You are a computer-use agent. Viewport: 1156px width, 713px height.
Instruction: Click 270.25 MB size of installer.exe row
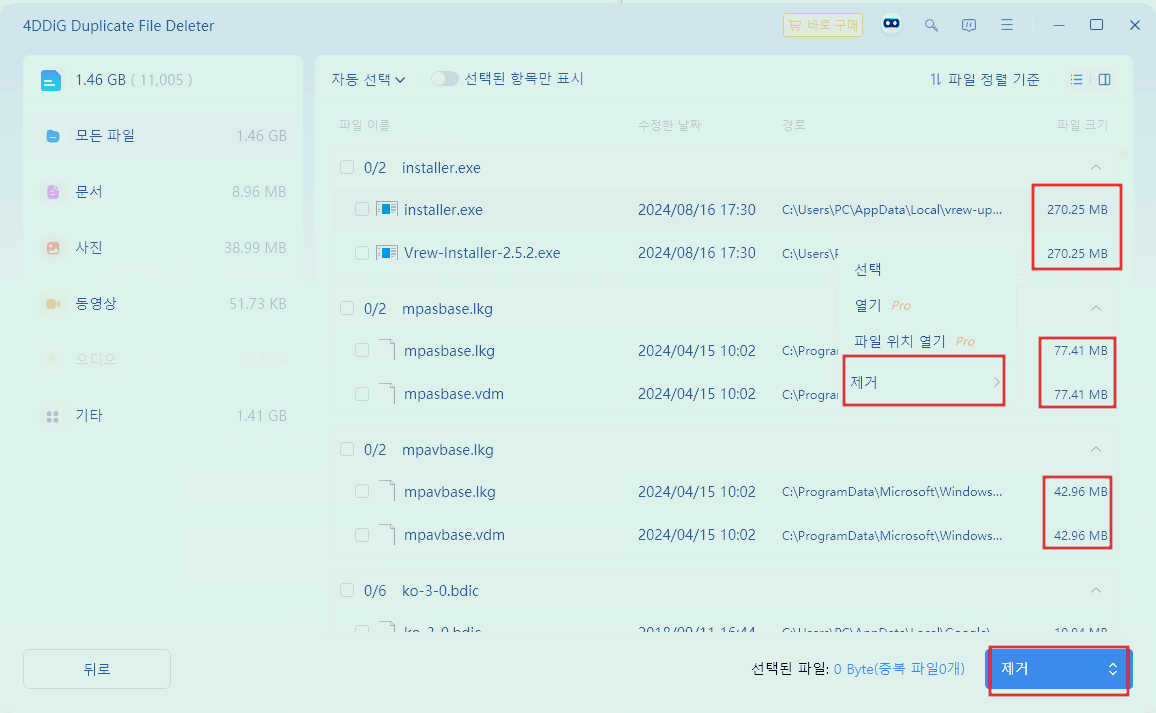coord(1077,209)
